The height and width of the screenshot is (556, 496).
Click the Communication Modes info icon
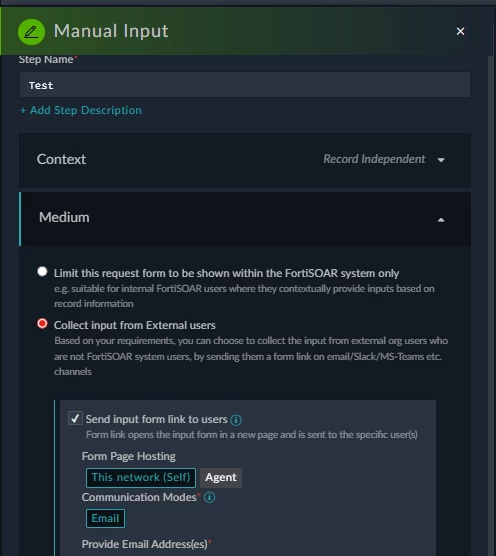point(210,497)
